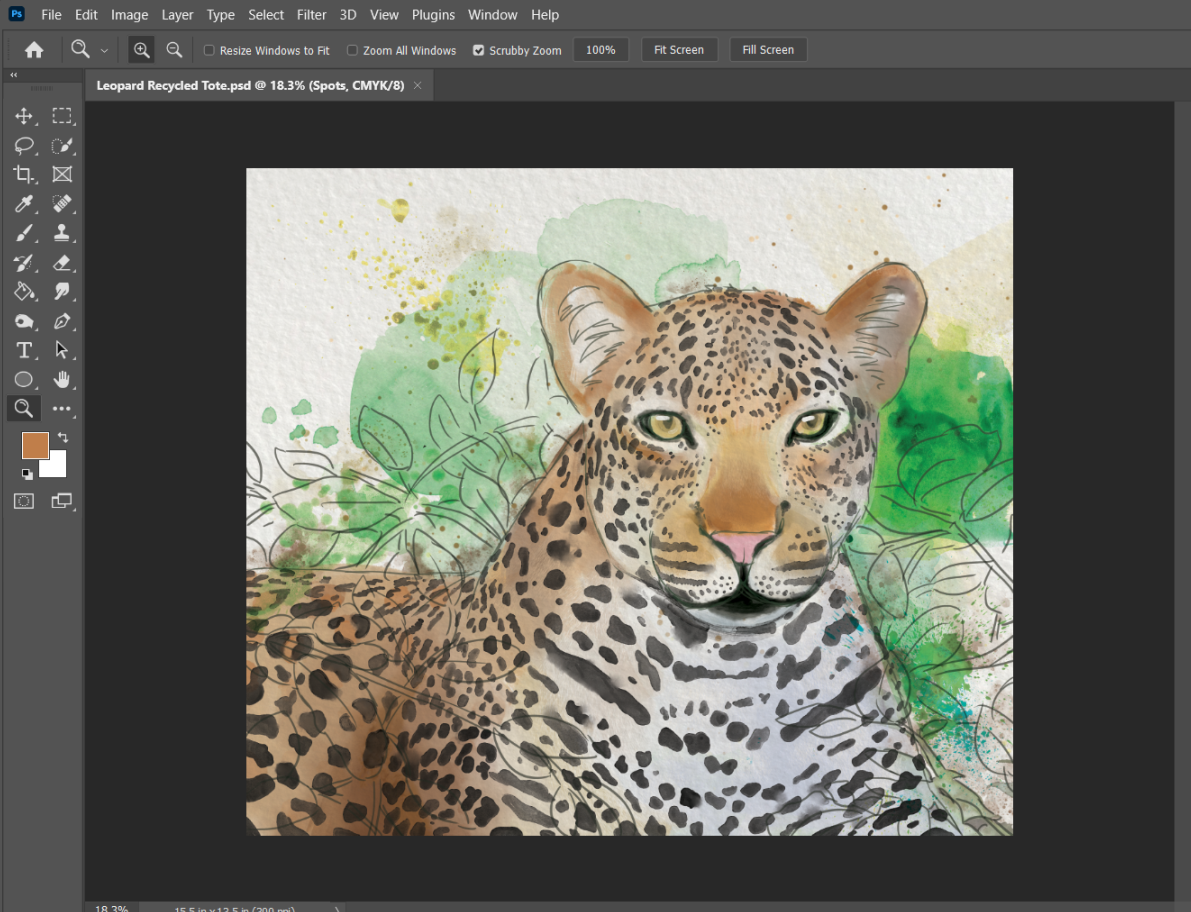Open the Layer menu

[x=177, y=15]
